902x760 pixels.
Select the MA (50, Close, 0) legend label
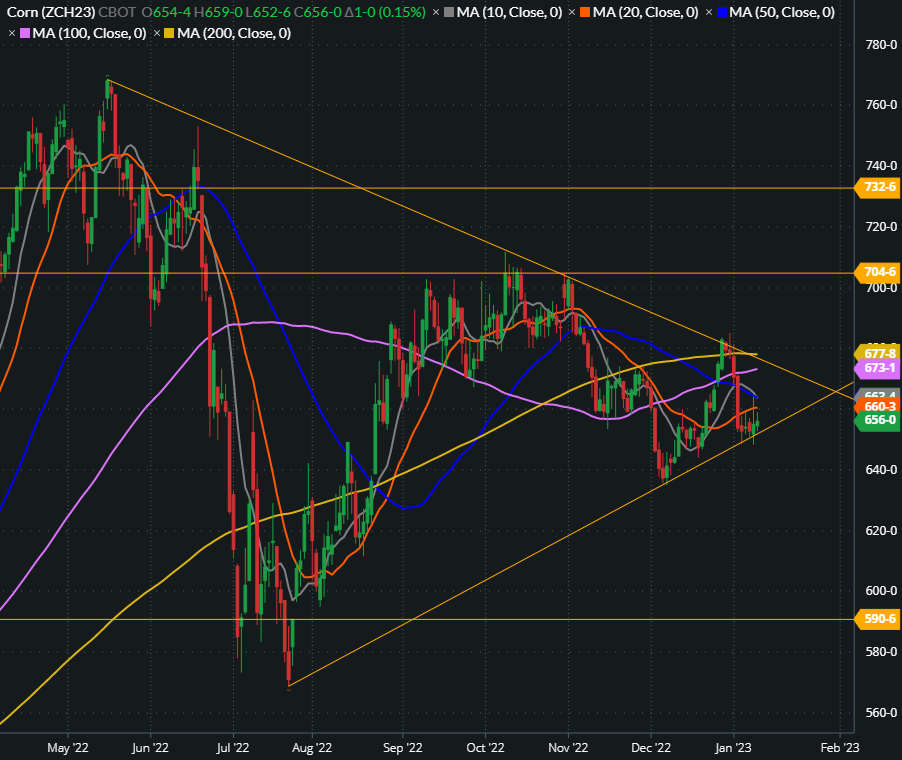click(782, 13)
